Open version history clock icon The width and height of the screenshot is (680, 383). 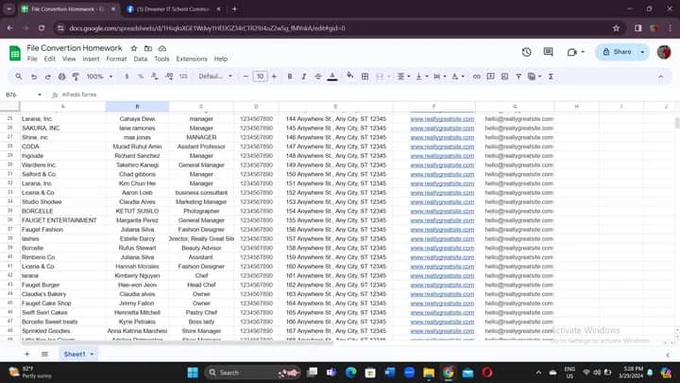tap(526, 52)
